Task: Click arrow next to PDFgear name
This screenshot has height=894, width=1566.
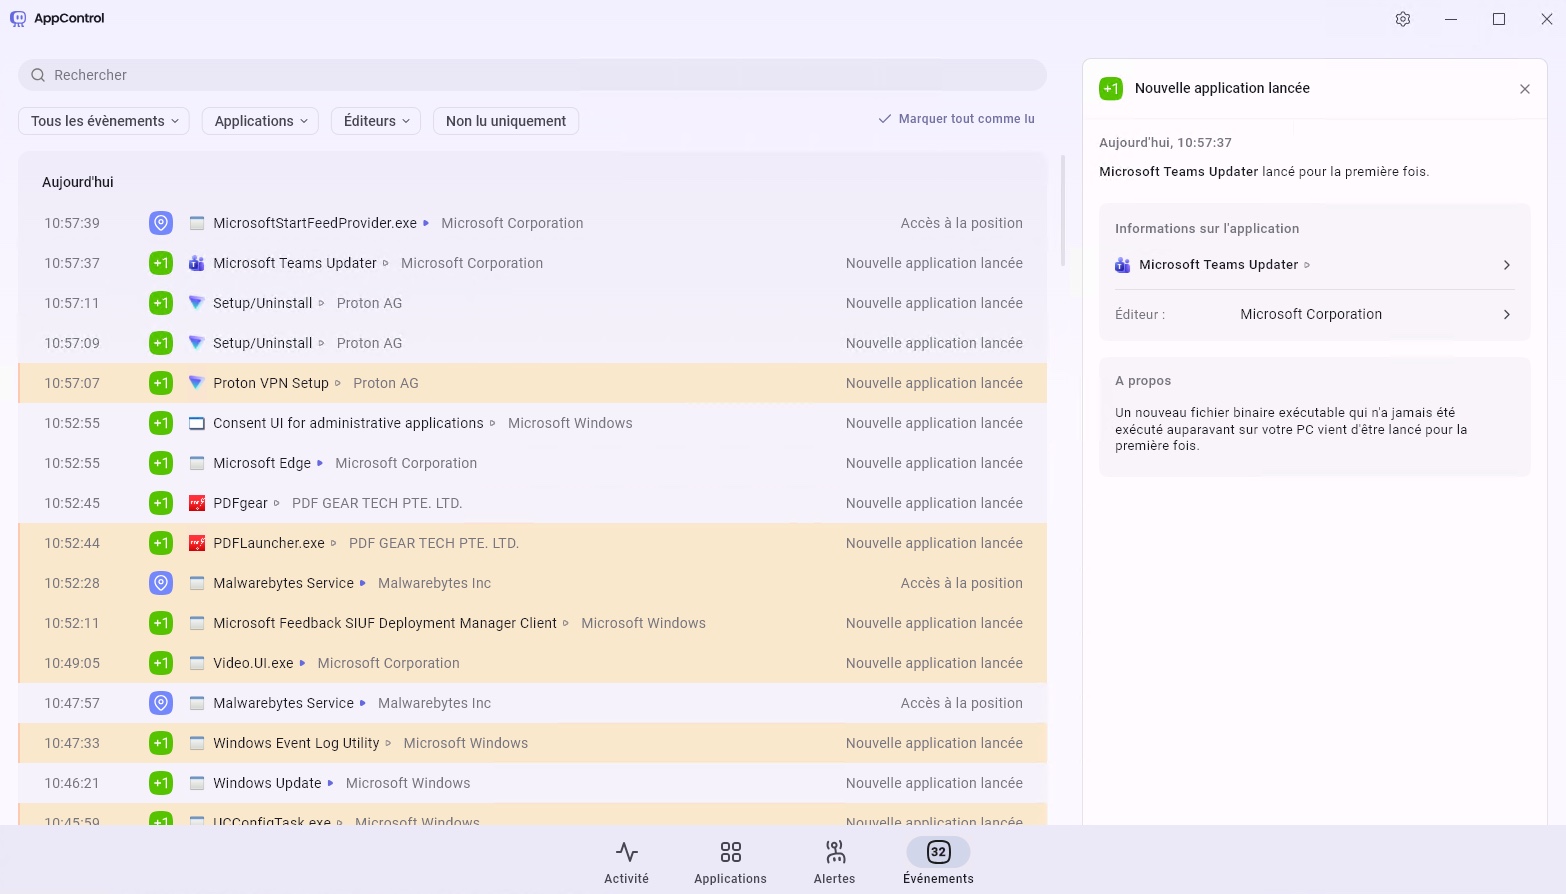Action: pos(277,503)
